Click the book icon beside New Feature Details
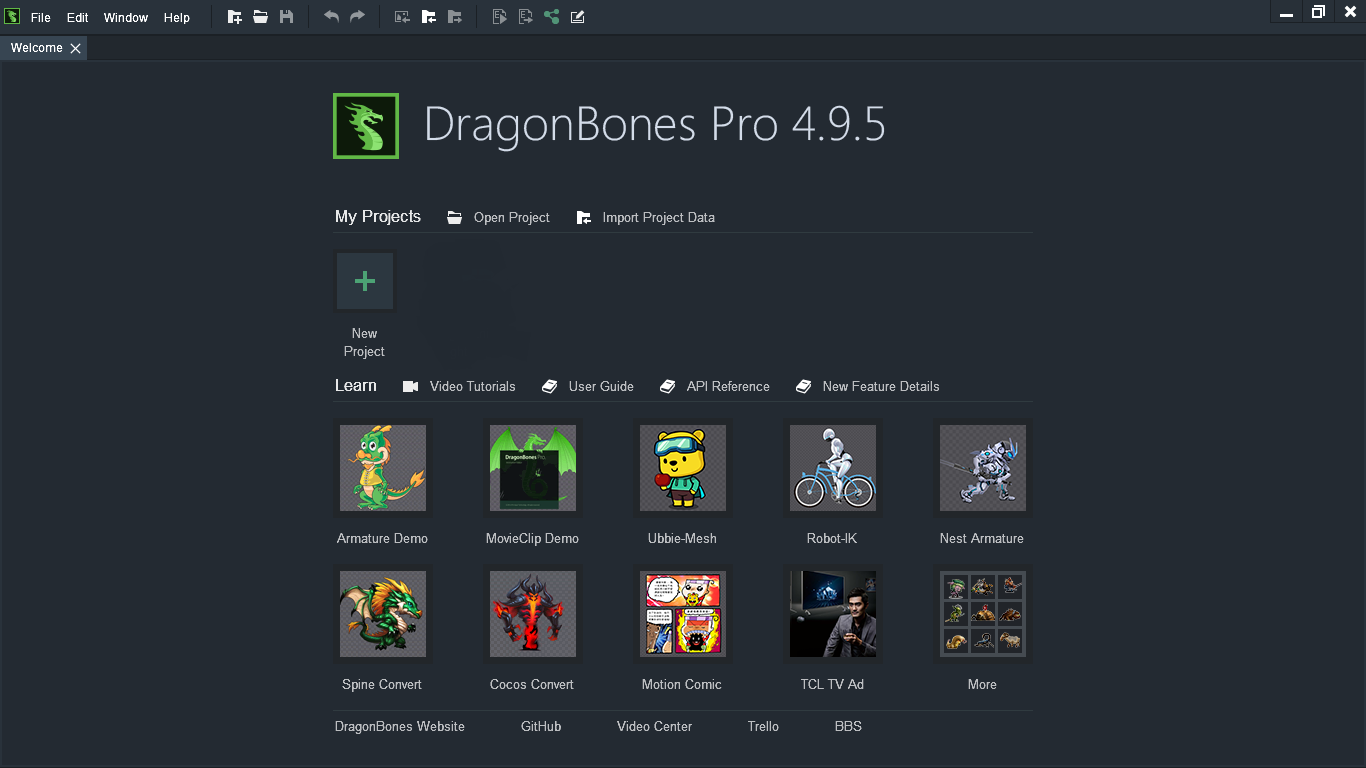1366x768 pixels. [804, 386]
